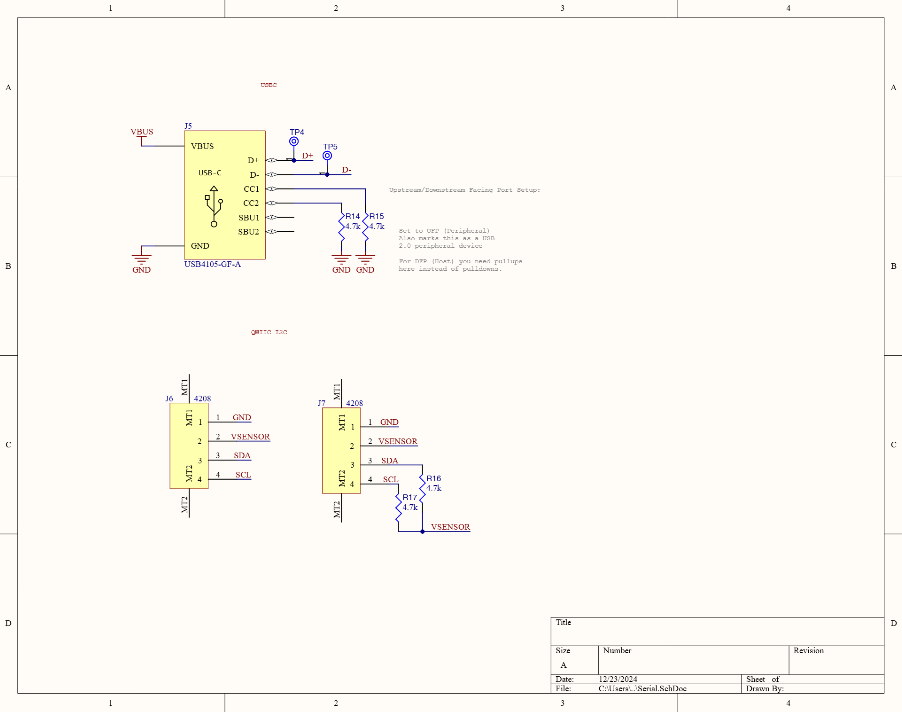
Task: Select test point TP4
Action: 293,143
